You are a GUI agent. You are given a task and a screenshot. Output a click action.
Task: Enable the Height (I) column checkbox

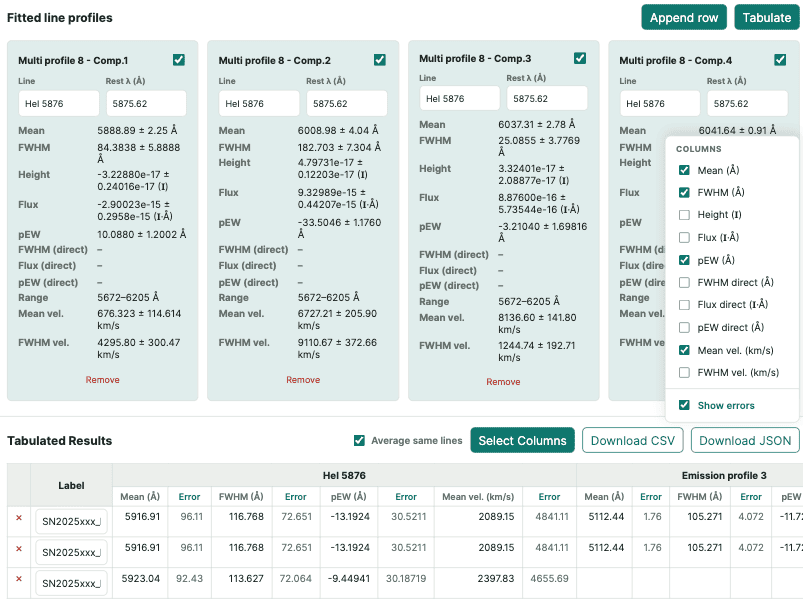coord(684,215)
